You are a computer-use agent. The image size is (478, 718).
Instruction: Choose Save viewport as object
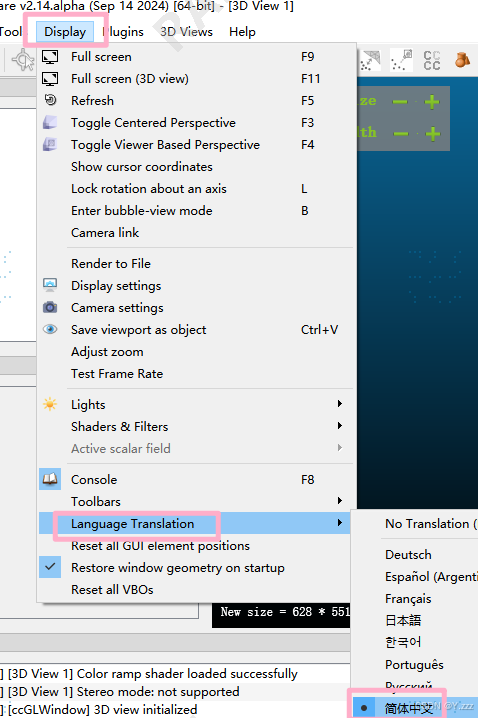click(x=196, y=330)
